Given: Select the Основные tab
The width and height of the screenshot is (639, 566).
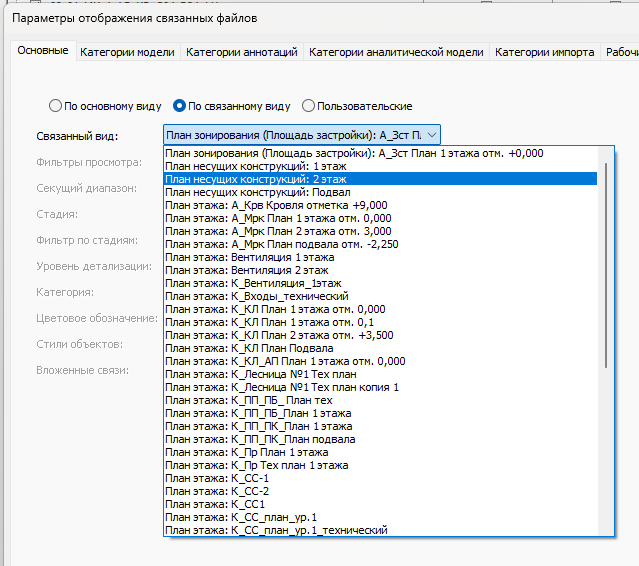Looking at the screenshot, I should pos(43,51).
